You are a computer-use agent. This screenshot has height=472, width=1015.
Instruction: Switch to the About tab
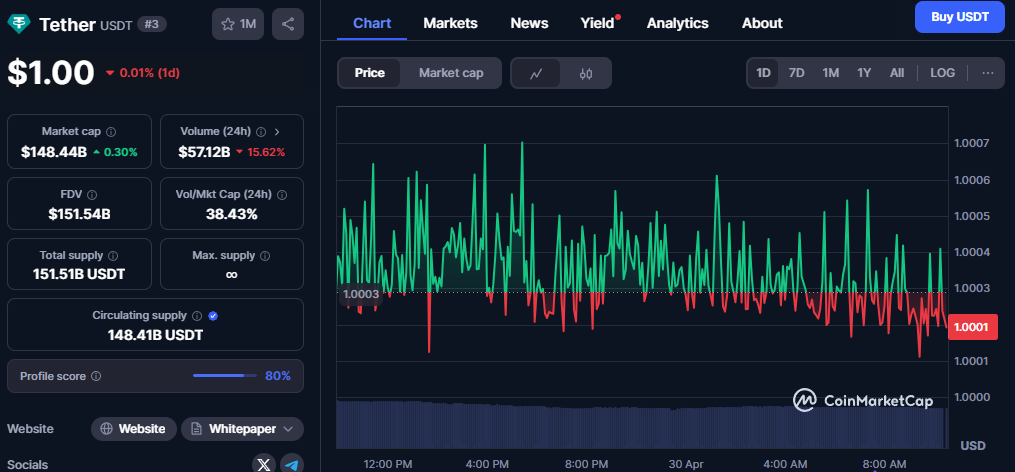coord(762,23)
